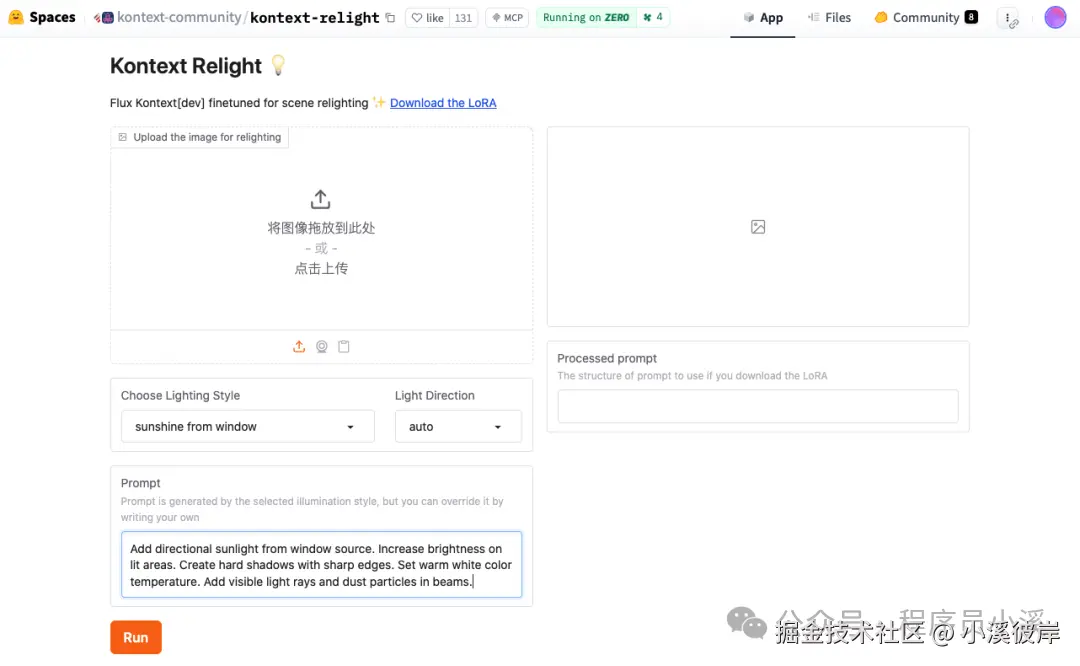Click your profile avatar in the top right
1080x666 pixels.
click(1055, 16)
